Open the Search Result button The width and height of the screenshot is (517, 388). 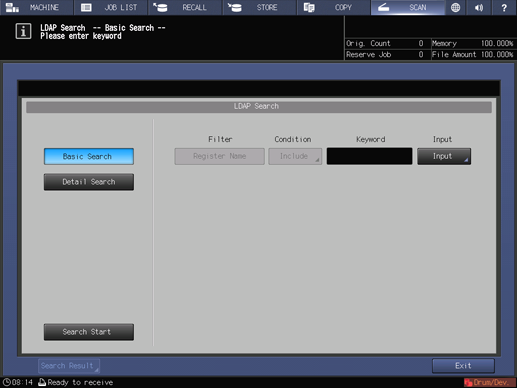point(69,366)
